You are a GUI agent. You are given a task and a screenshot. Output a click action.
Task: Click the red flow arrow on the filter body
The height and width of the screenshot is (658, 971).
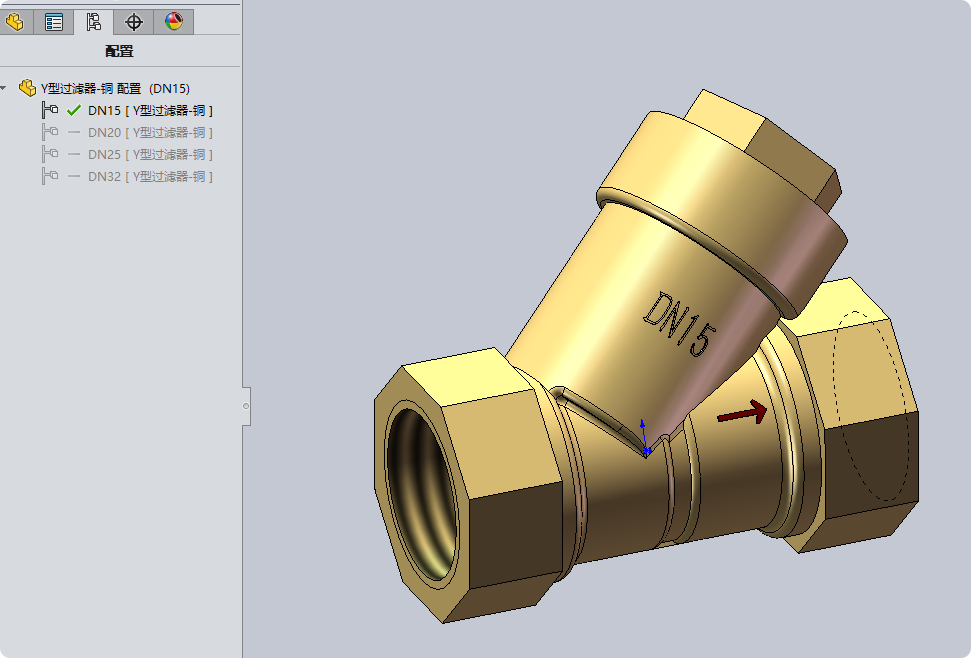coord(742,412)
